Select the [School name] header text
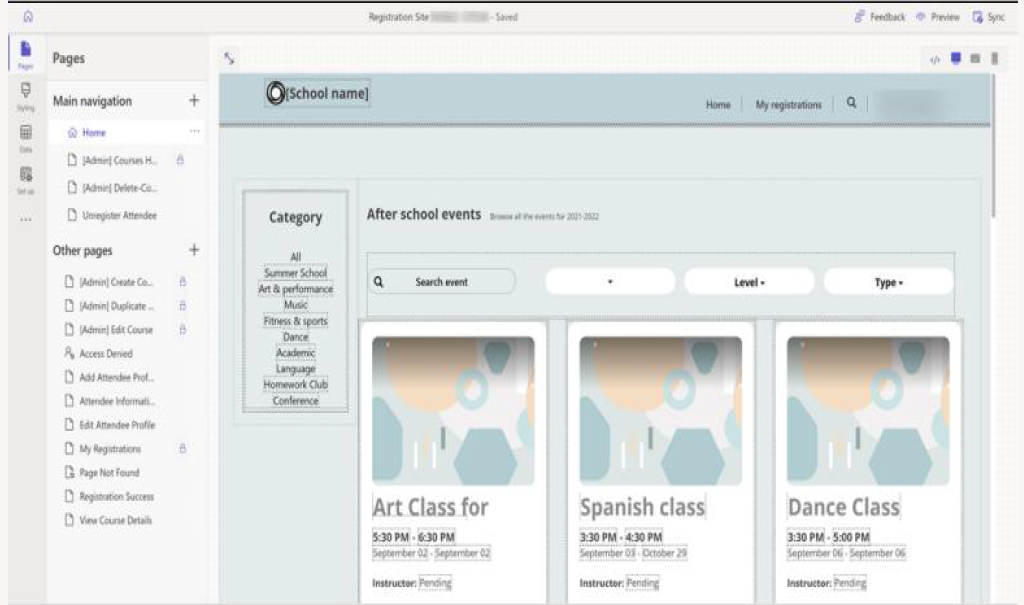 click(x=327, y=93)
